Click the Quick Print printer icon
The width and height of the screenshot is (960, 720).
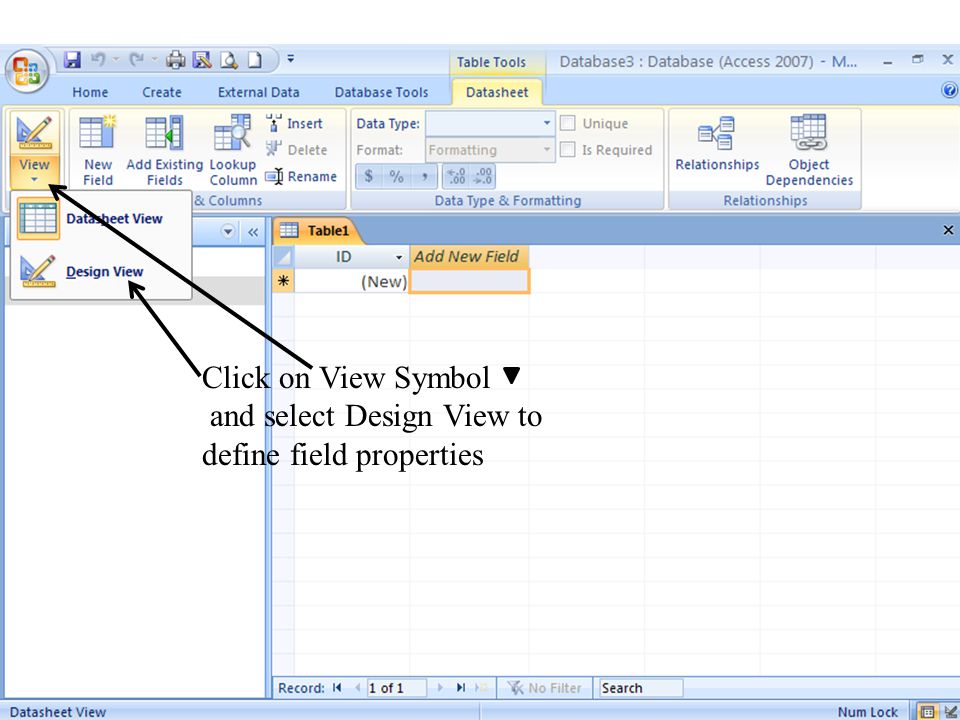[176, 59]
